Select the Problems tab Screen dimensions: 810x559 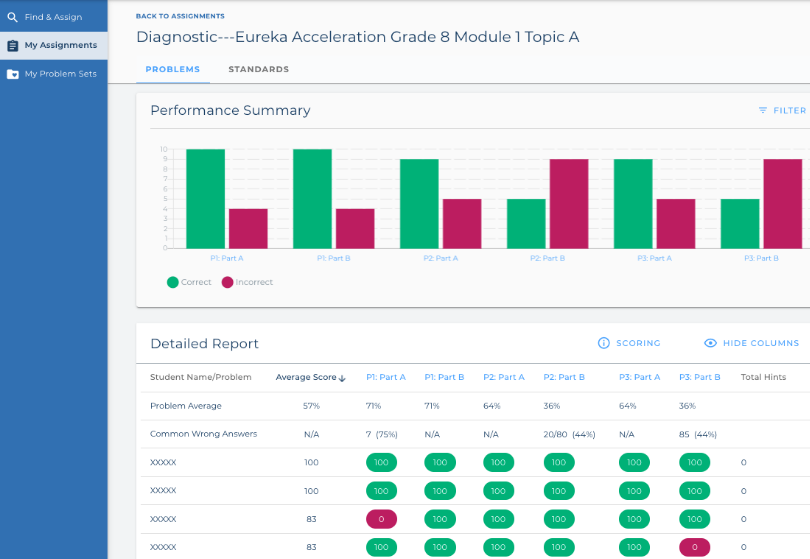click(172, 69)
